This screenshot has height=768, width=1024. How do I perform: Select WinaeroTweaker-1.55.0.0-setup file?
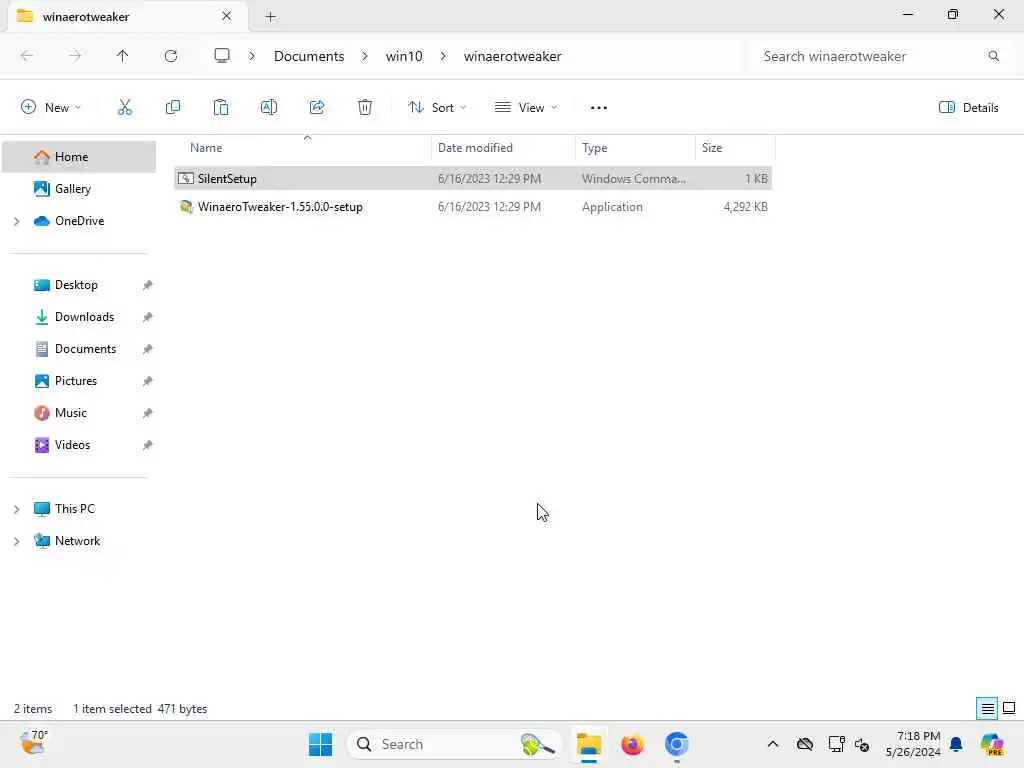point(473,207)
